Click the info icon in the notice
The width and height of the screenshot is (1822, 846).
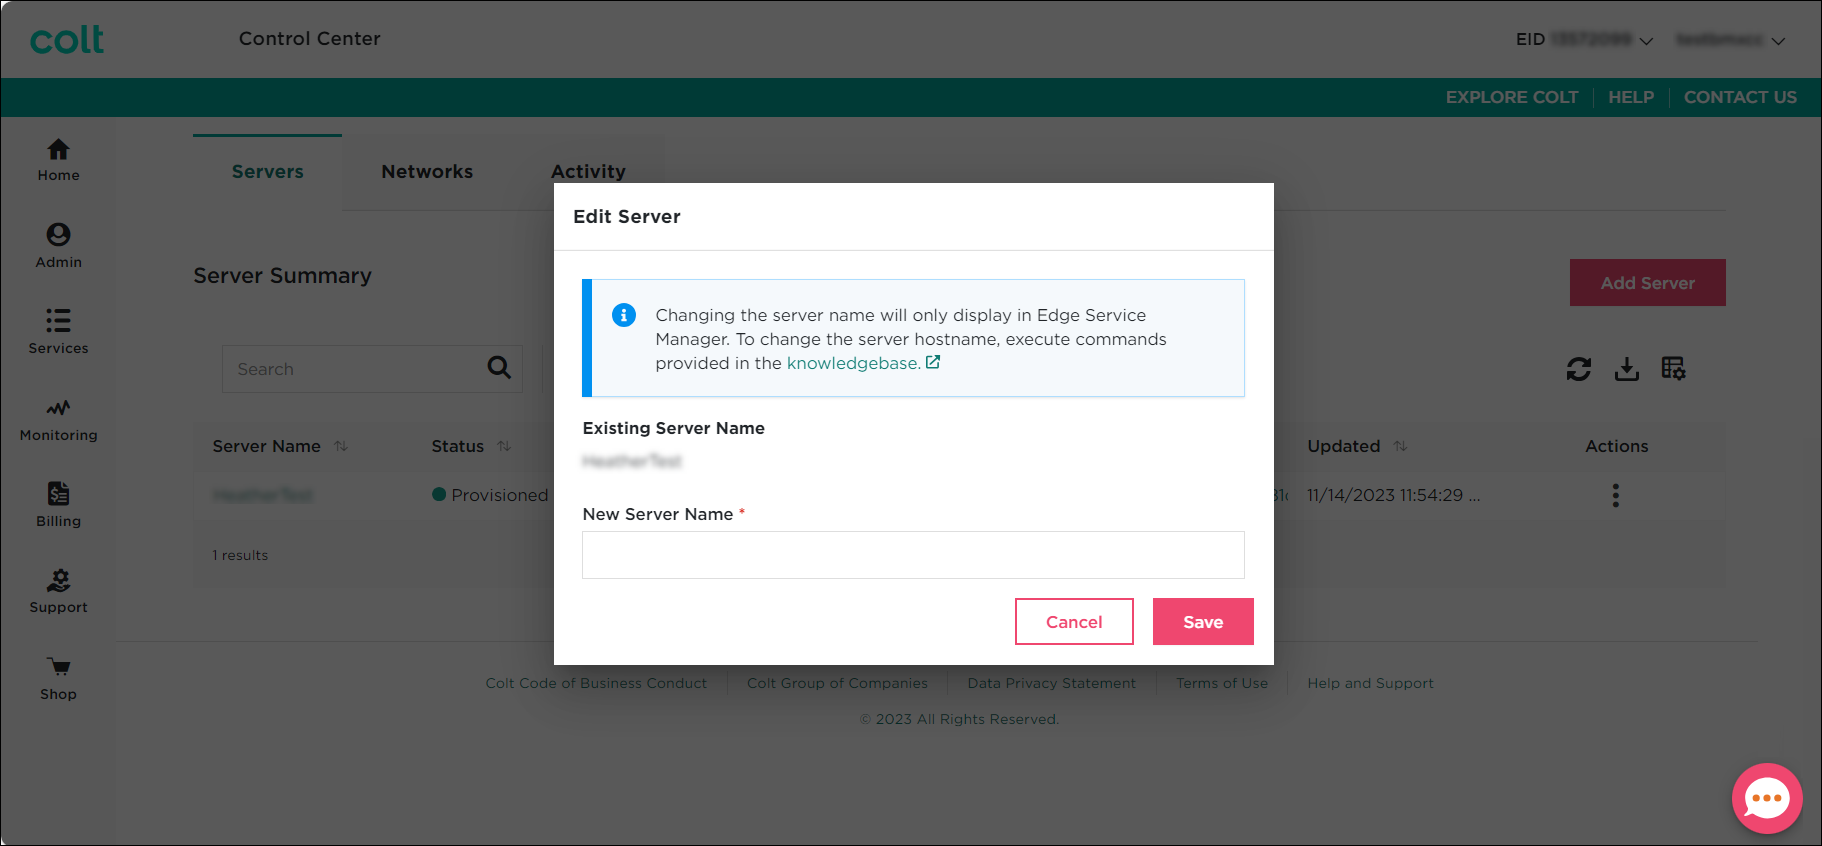point(624,315)
